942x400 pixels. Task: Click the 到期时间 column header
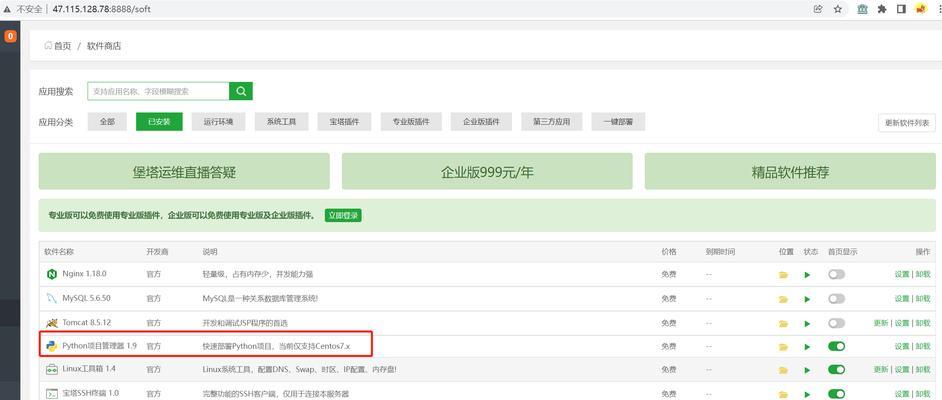[720, 252]
